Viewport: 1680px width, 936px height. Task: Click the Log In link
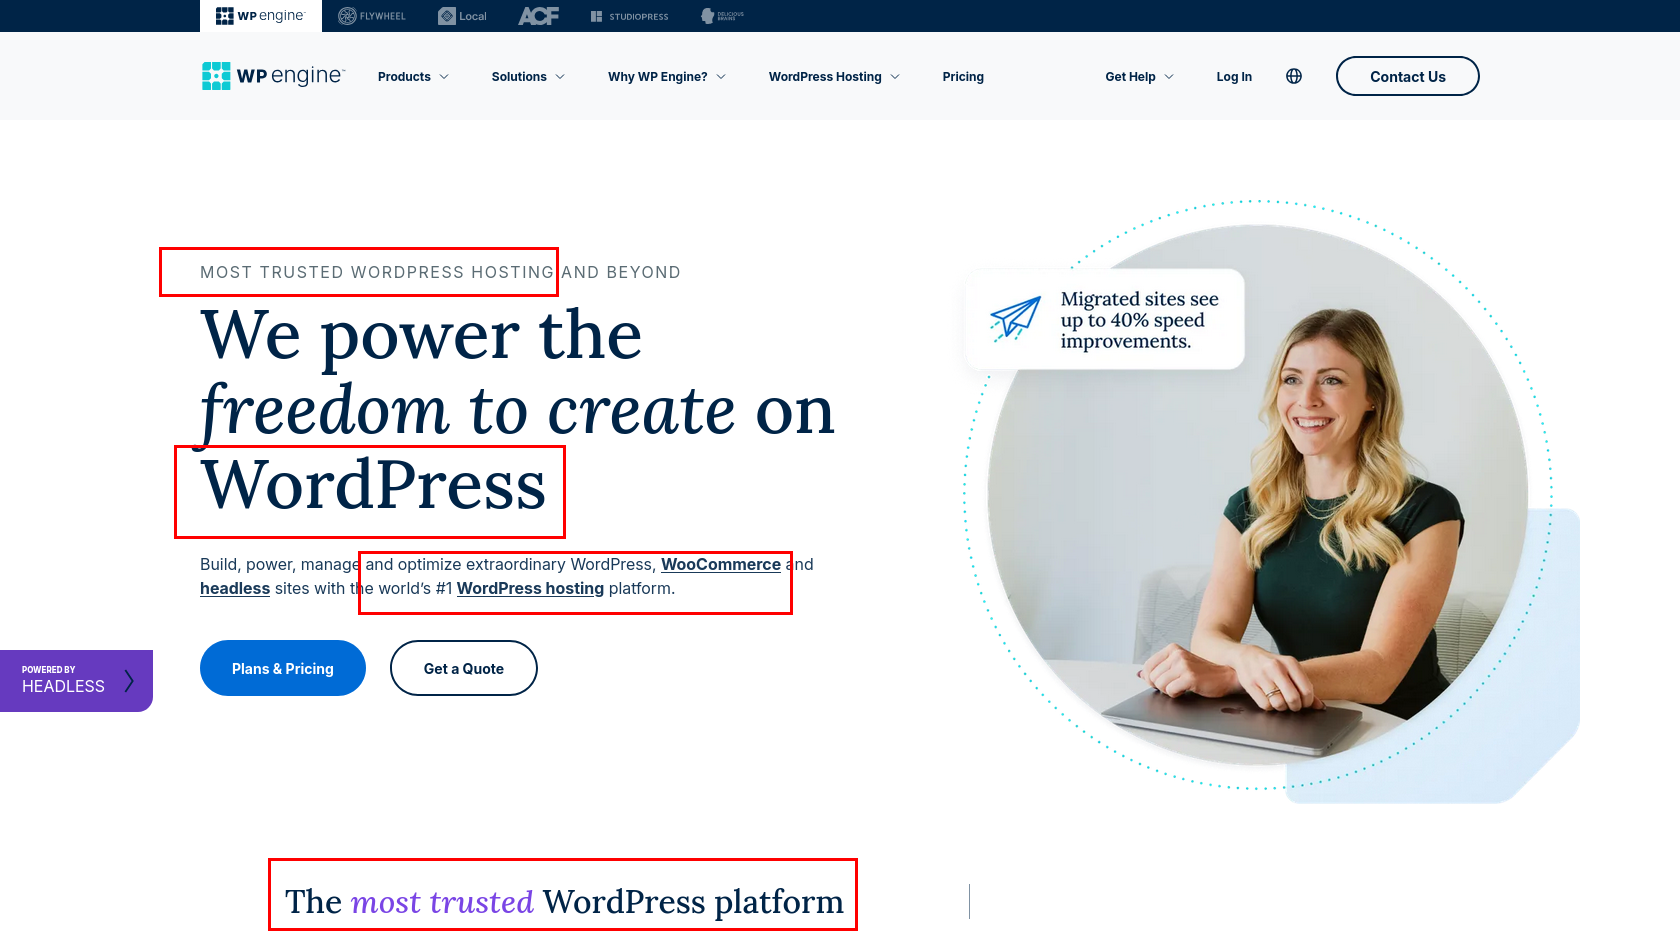(1234, 77)
